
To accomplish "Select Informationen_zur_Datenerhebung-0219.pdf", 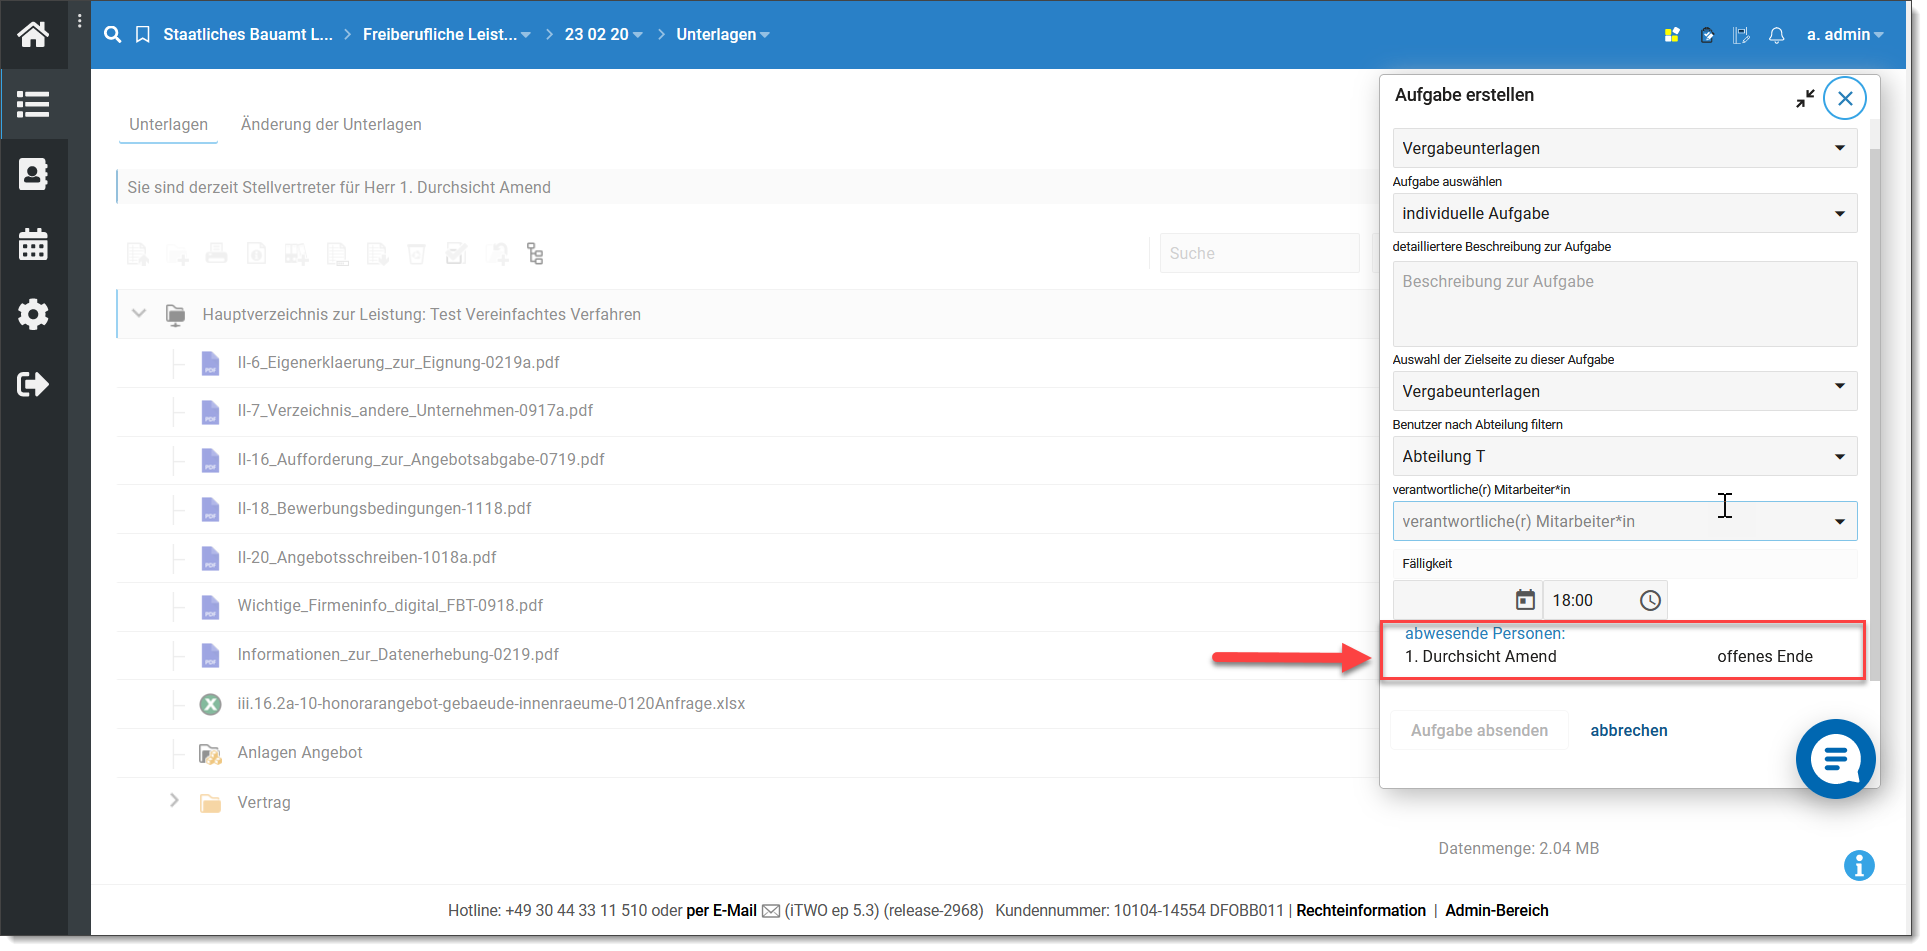I will (x=398, y=655).
